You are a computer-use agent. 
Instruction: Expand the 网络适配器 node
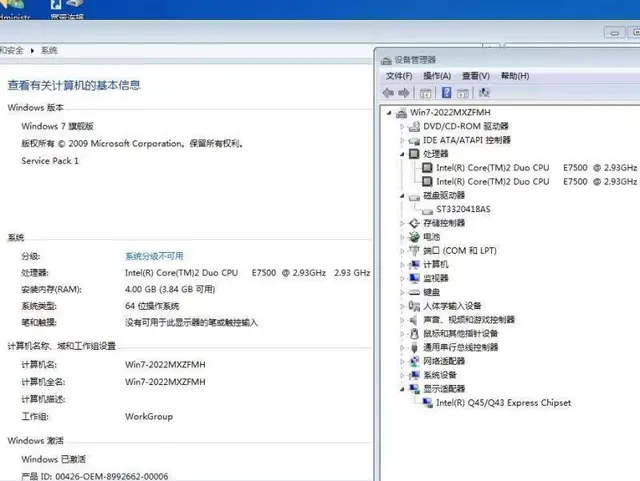[402, 361]
